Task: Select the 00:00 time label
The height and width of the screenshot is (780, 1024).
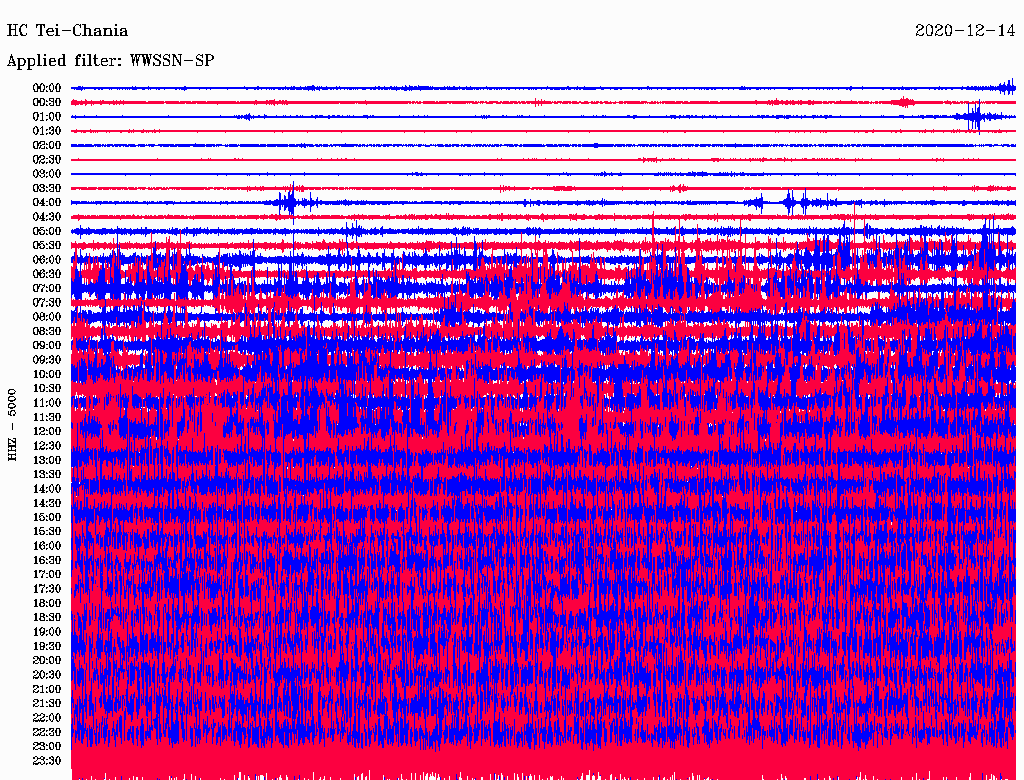Action: click(47, 88)
